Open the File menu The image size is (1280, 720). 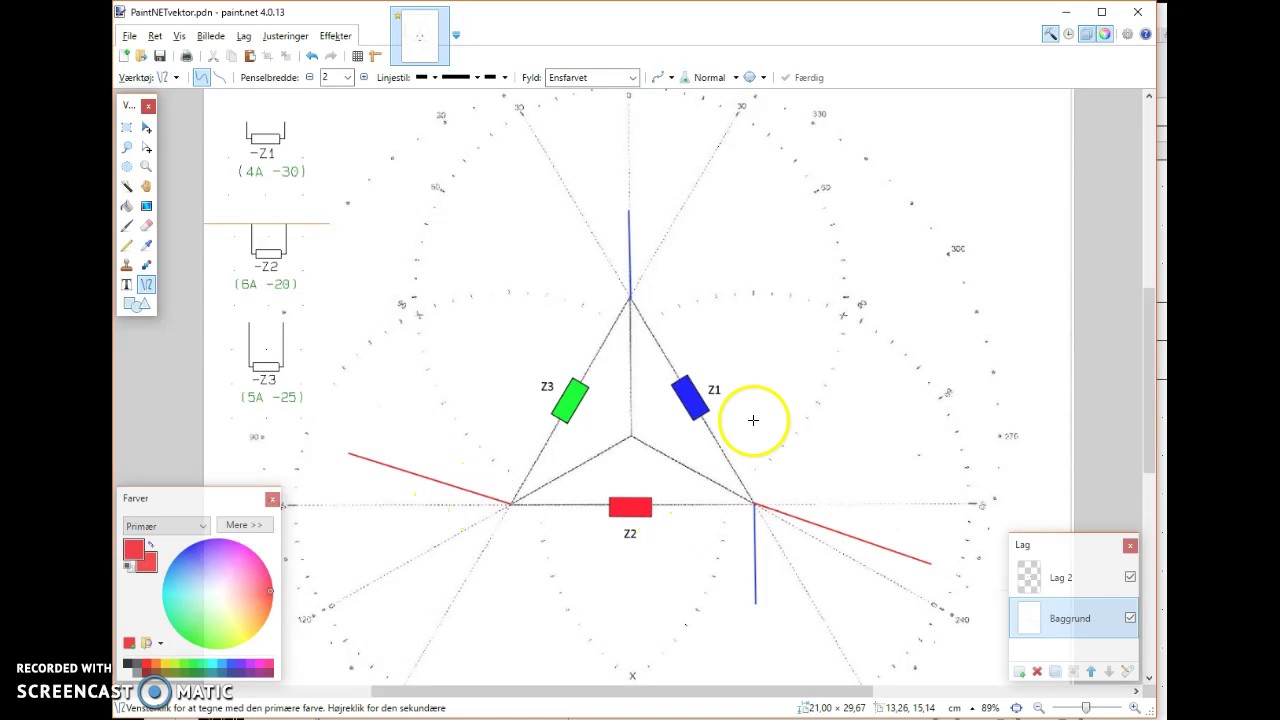(x=130, y=36)
